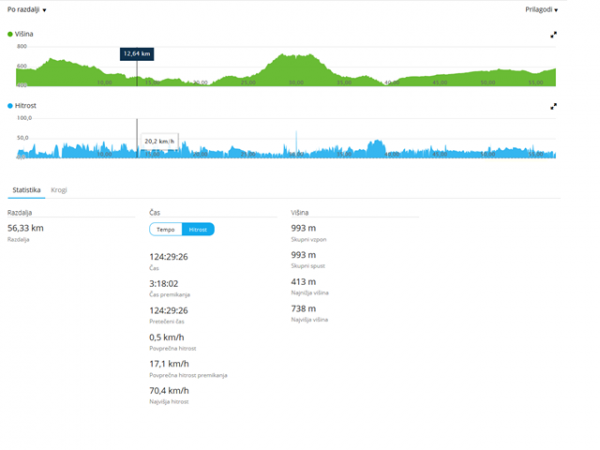Open the Prilagodi dropdown menu
The width and height of the screenshot is (600, 450).
point(541,9)
